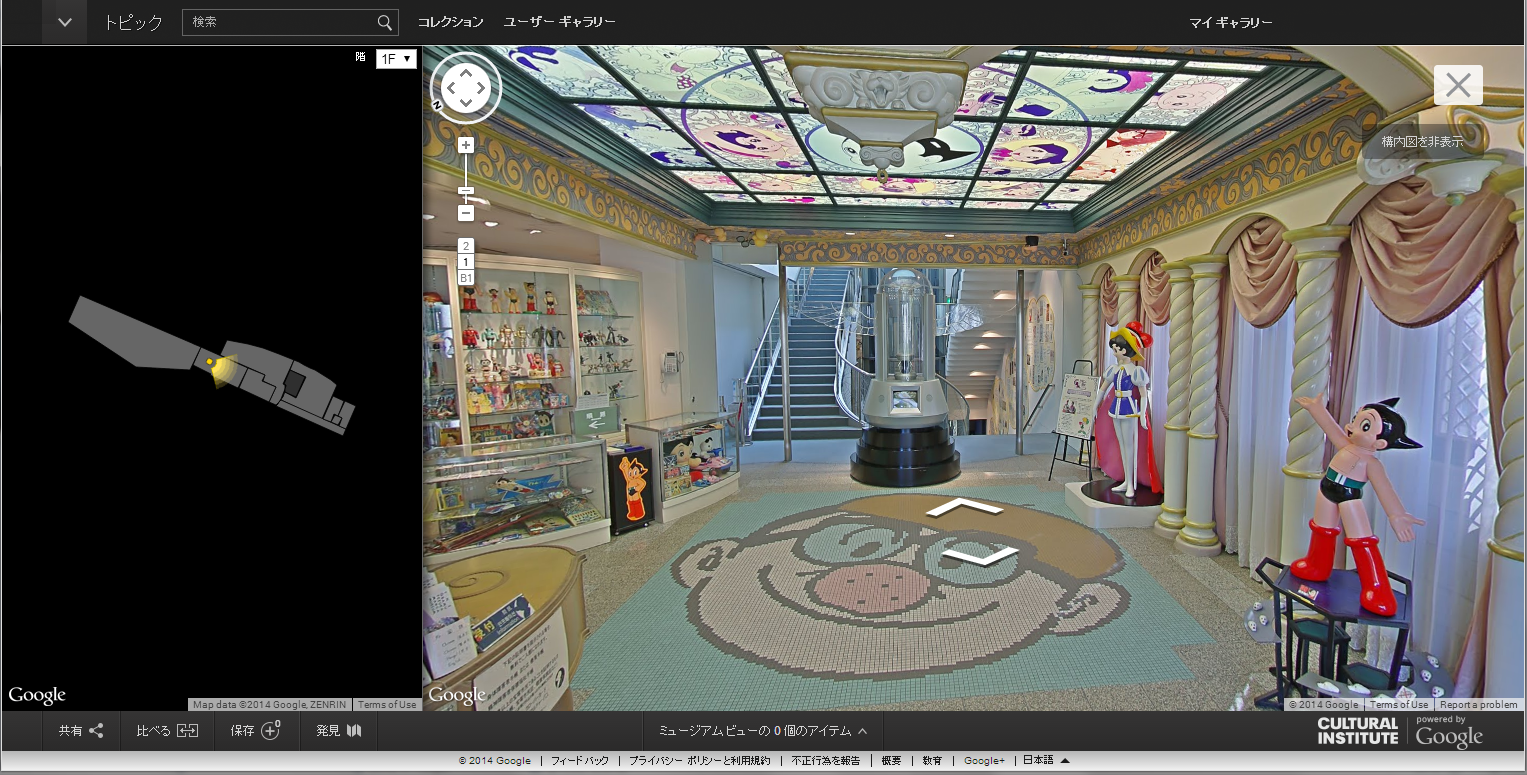
Task: Switch to floor B1 in Street View
Action: click(466, 277)
